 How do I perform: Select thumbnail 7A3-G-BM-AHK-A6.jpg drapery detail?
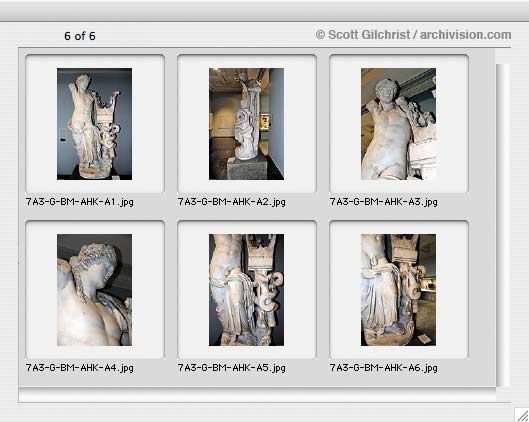click(398, 290)
